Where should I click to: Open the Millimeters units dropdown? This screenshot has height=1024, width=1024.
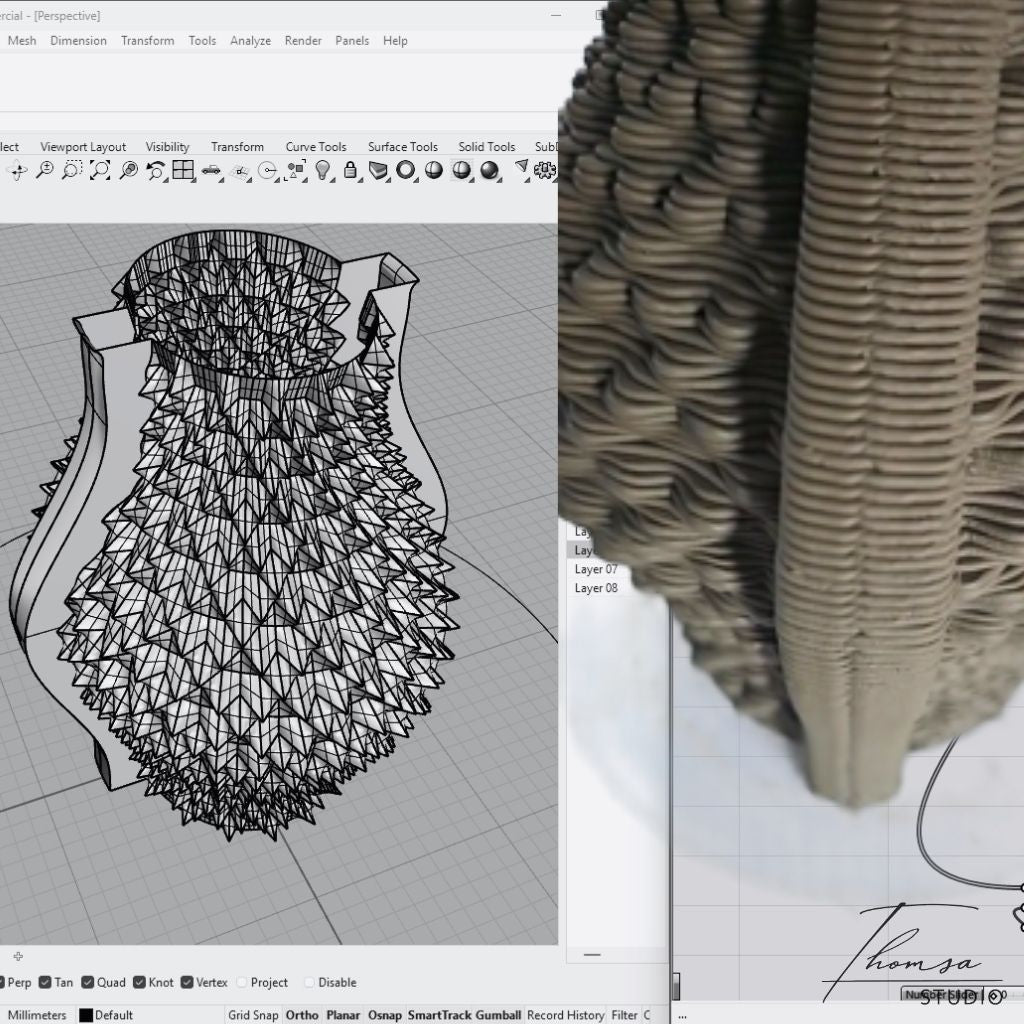tap(36, 1015)
